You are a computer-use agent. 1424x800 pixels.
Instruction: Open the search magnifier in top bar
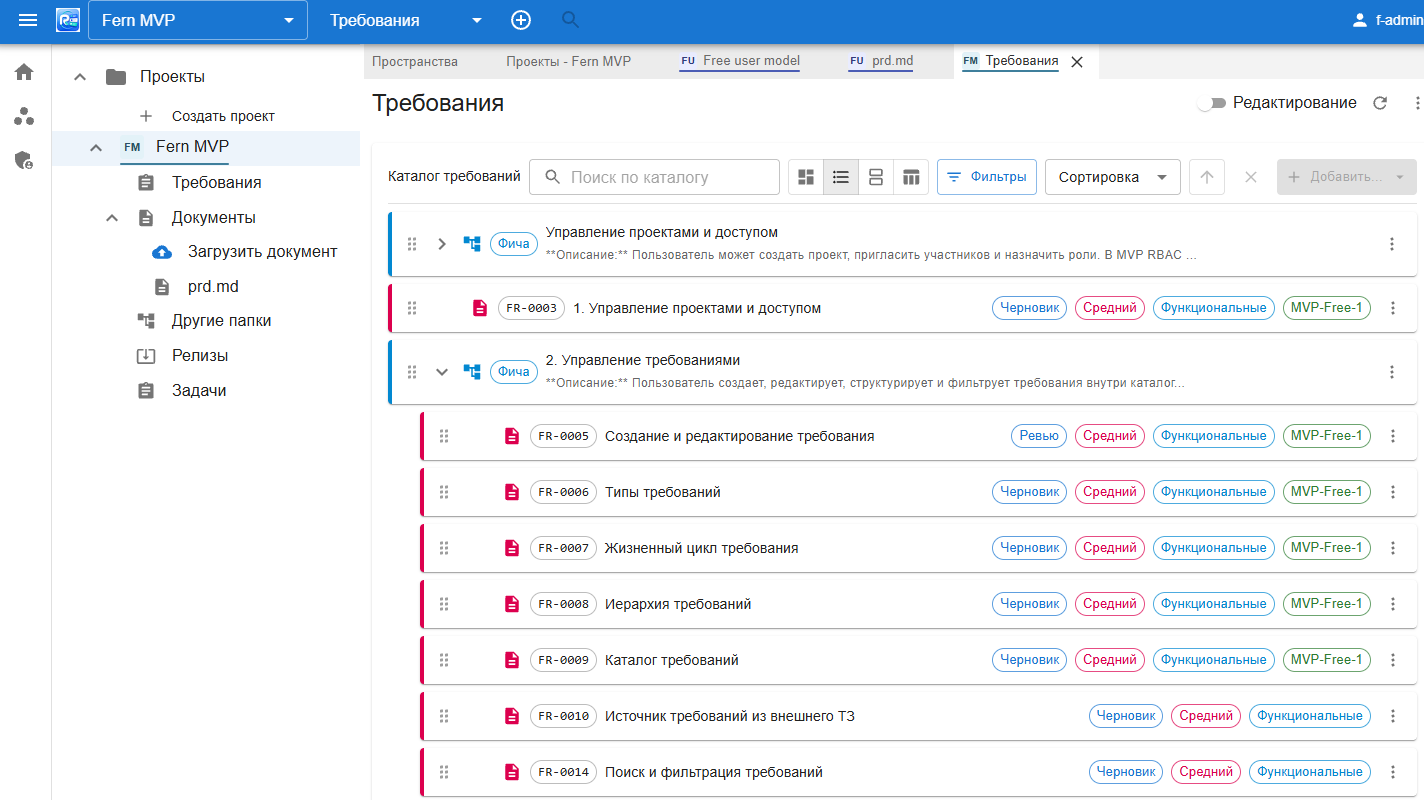571,20
